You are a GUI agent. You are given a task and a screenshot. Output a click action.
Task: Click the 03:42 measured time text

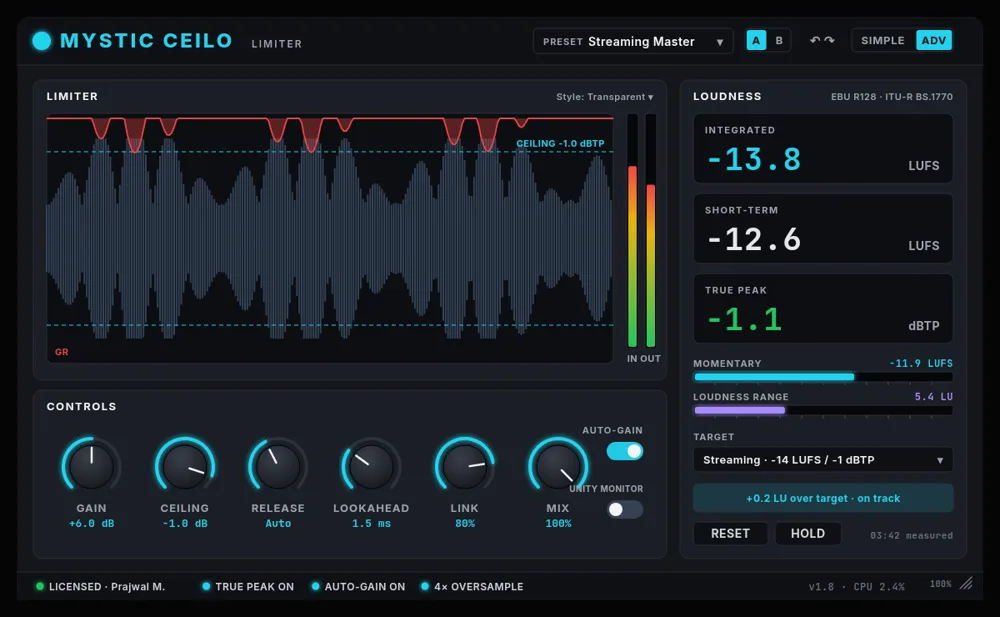[x=911, y=535]
